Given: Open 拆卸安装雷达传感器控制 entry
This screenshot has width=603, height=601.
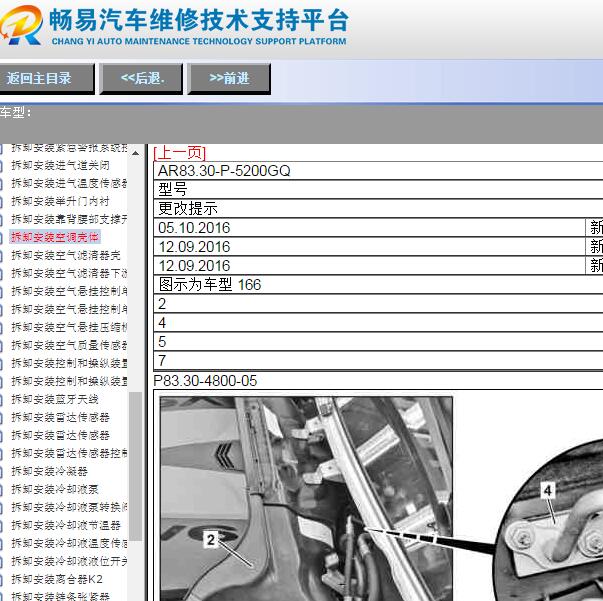Looking at the screenshot, I should click(x=69, y=453).
